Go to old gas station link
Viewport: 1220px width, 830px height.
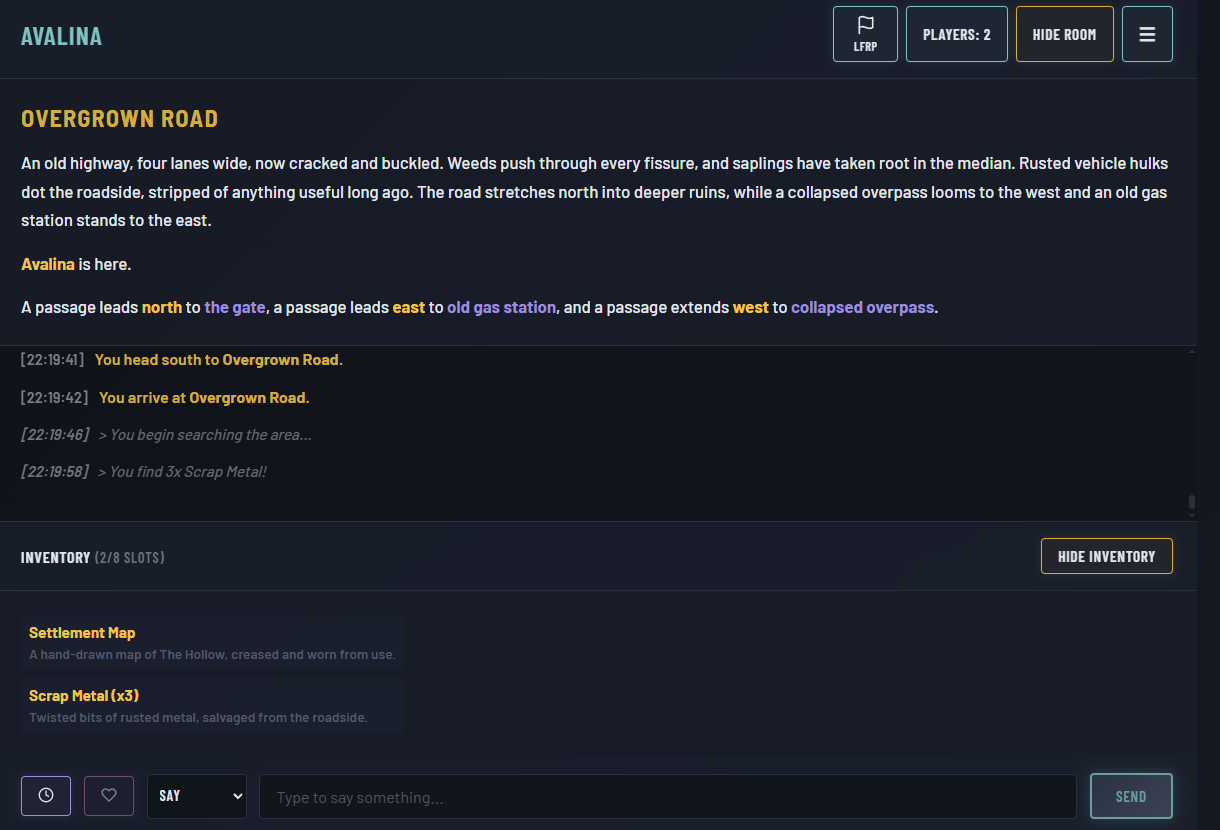[501, 307]
